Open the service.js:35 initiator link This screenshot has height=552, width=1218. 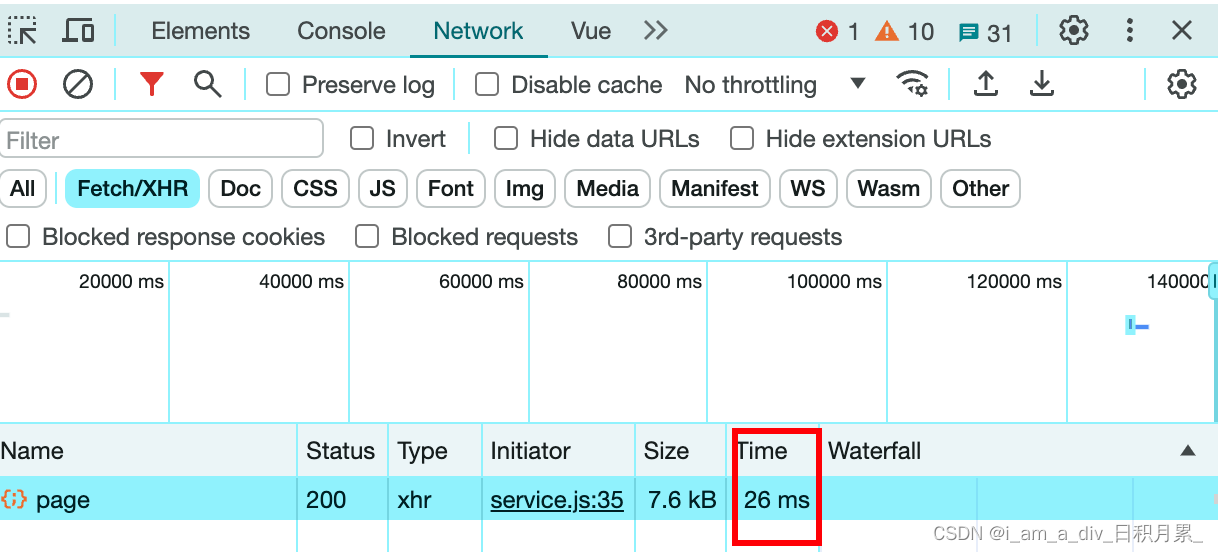pos(557,499)
